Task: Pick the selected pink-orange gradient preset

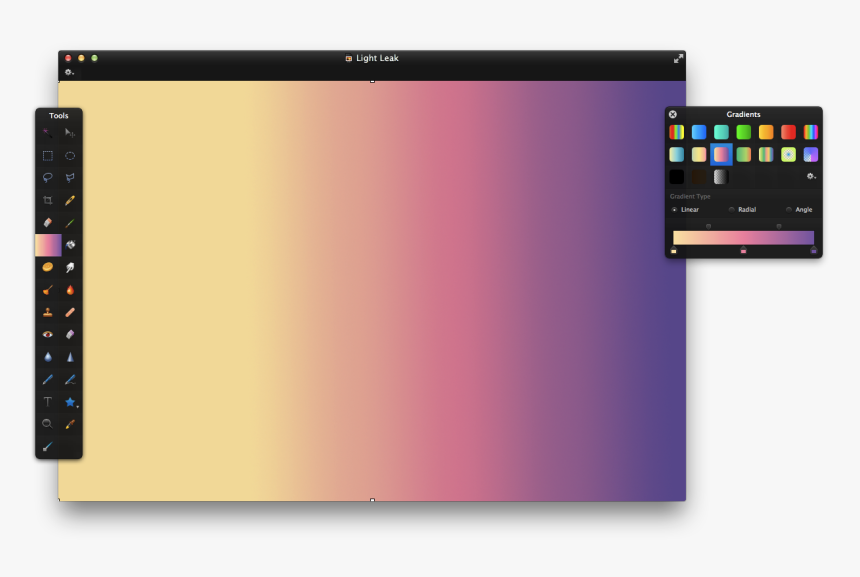Action: pos(721,154)
